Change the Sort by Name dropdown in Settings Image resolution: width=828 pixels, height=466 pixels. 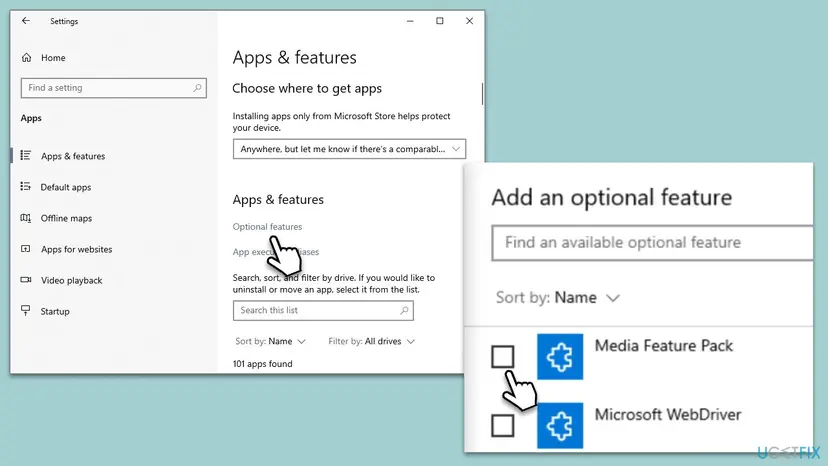(x=270, y=341)
